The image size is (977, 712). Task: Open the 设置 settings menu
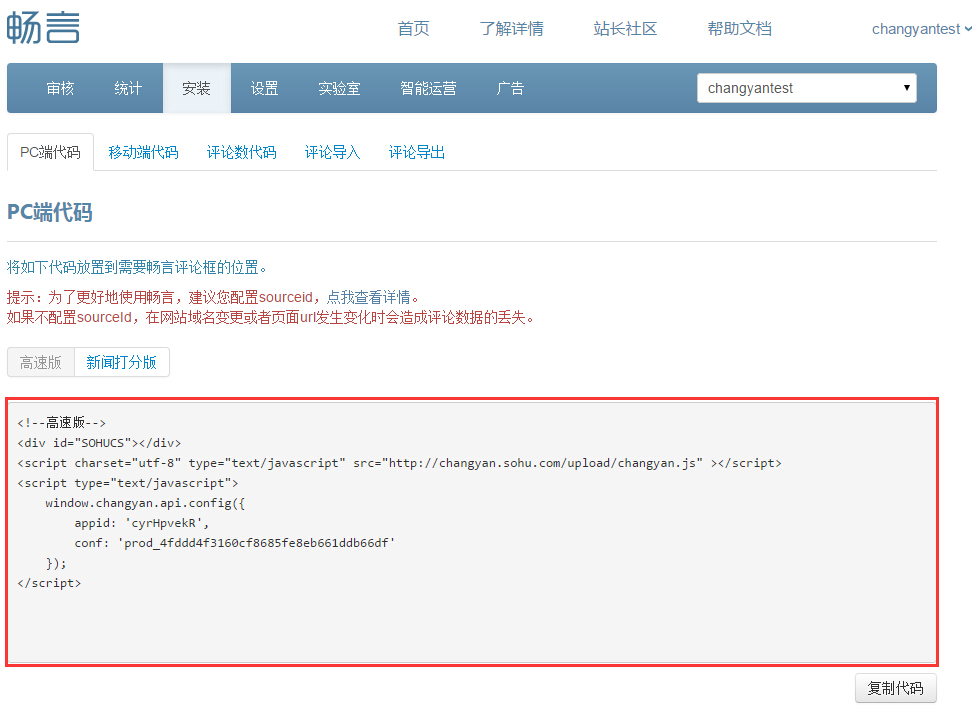(264, 88)
